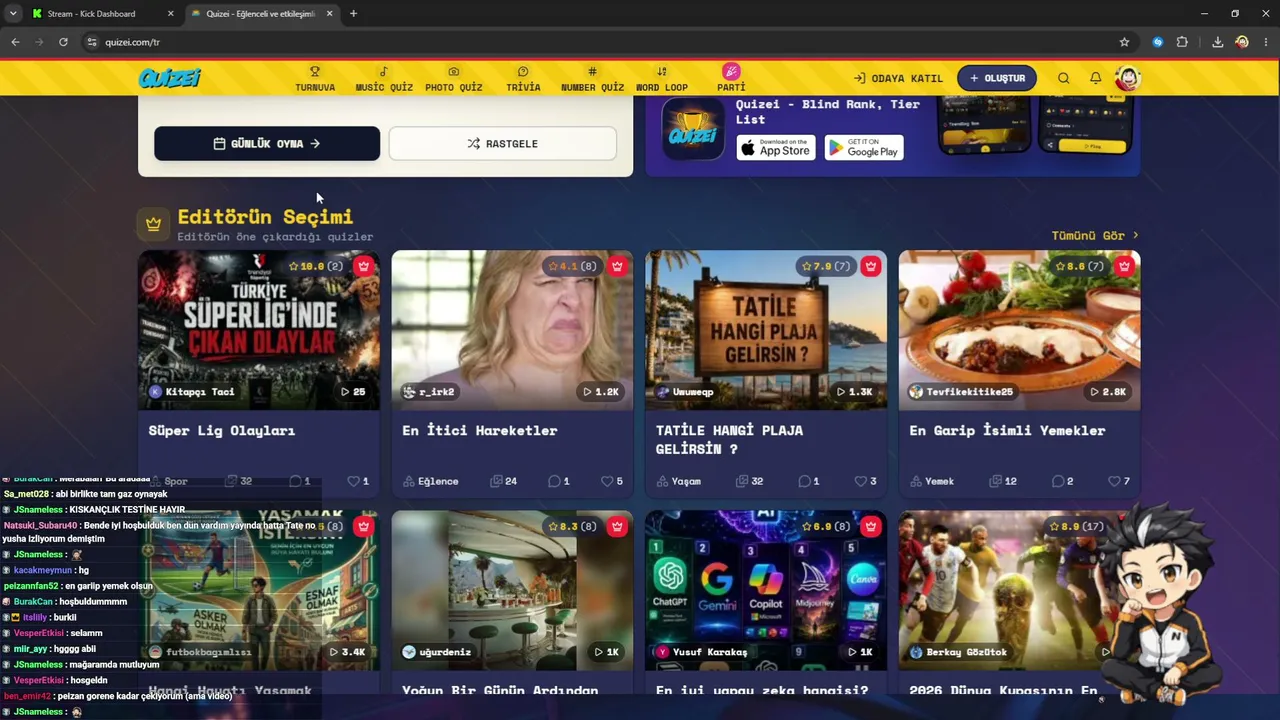
Task: Click crown badge on Tatile Hangi Plaja card
Action: click(x=871, y=266)
